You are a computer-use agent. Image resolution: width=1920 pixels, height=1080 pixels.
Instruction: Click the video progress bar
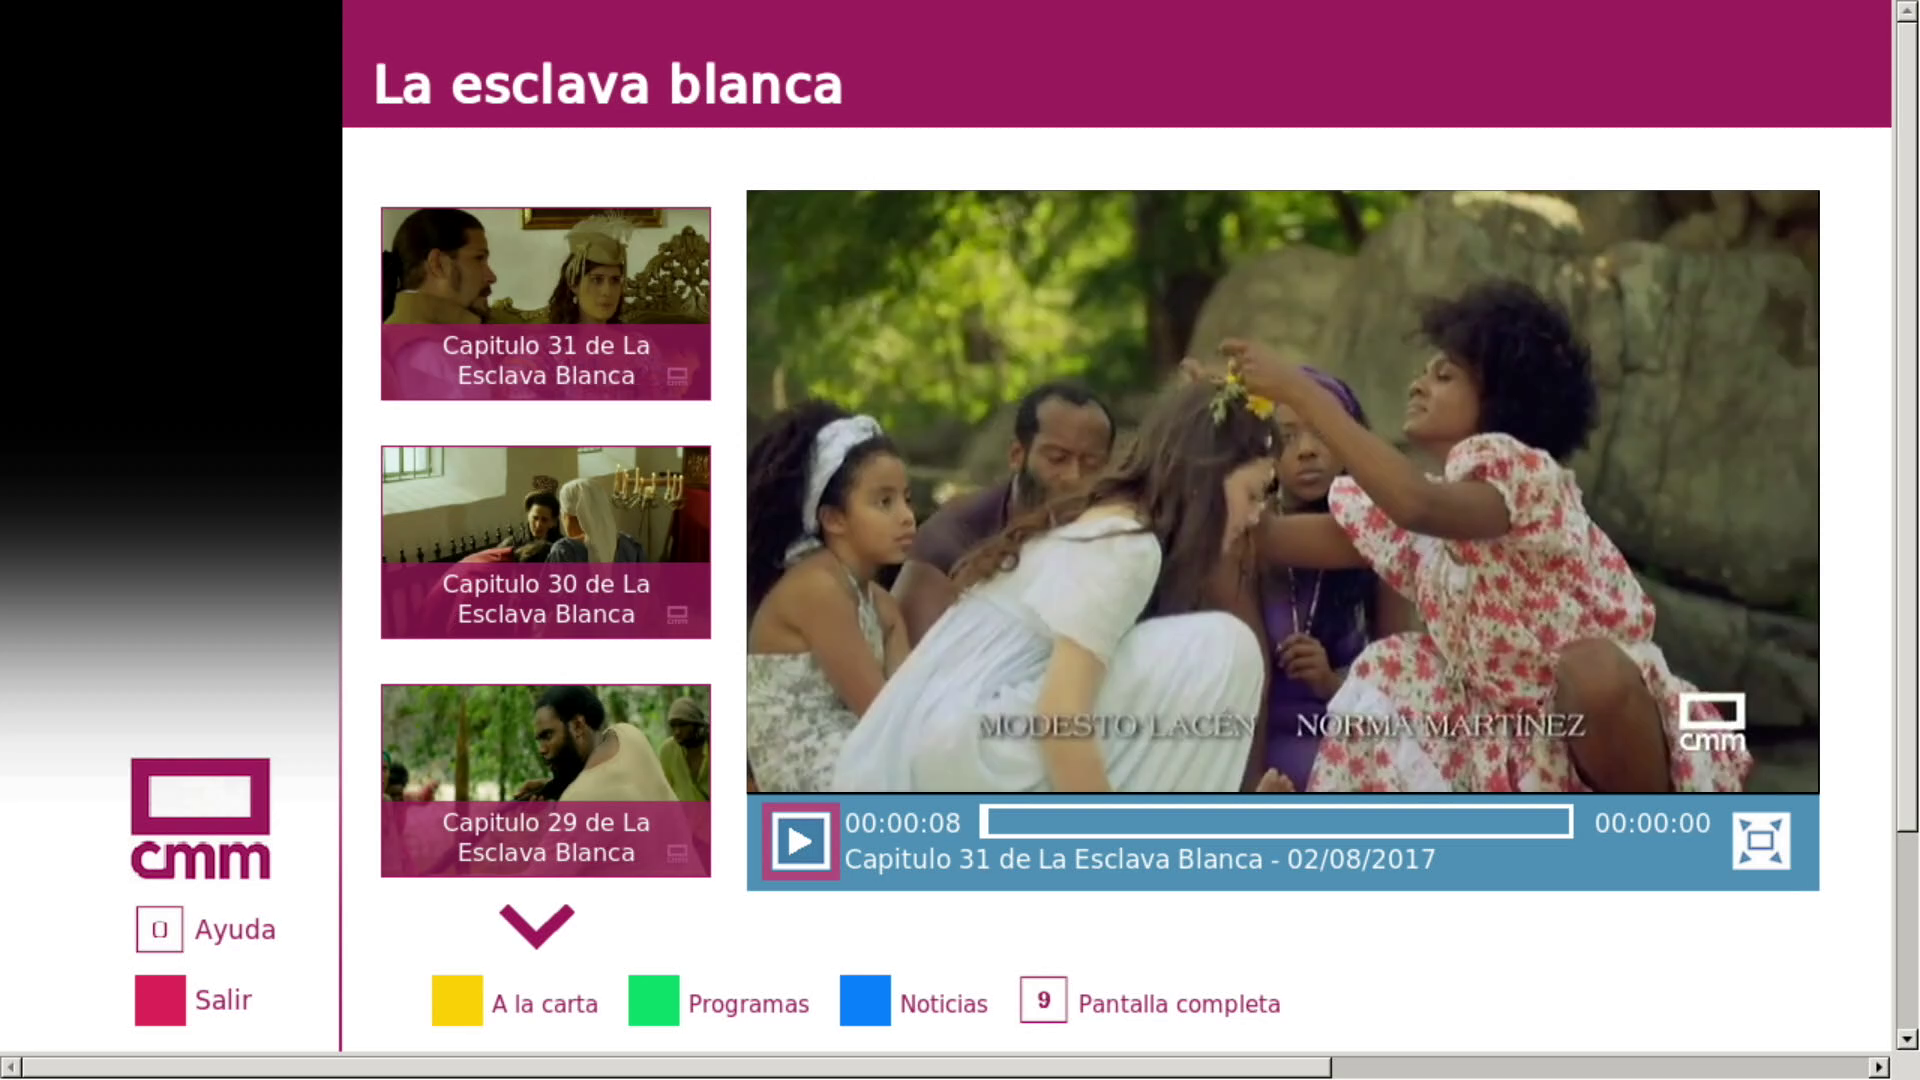[x=1276, y=822]
